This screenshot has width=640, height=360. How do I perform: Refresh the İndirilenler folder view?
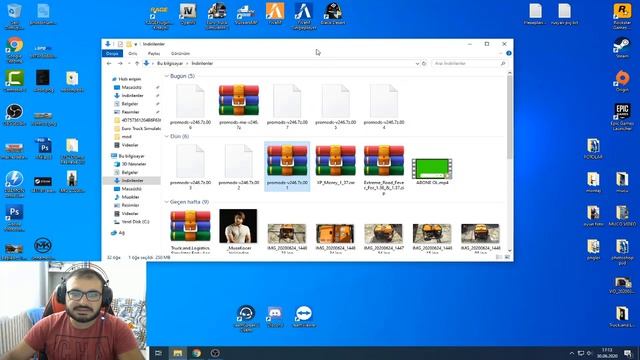click(x=424, y=64)
